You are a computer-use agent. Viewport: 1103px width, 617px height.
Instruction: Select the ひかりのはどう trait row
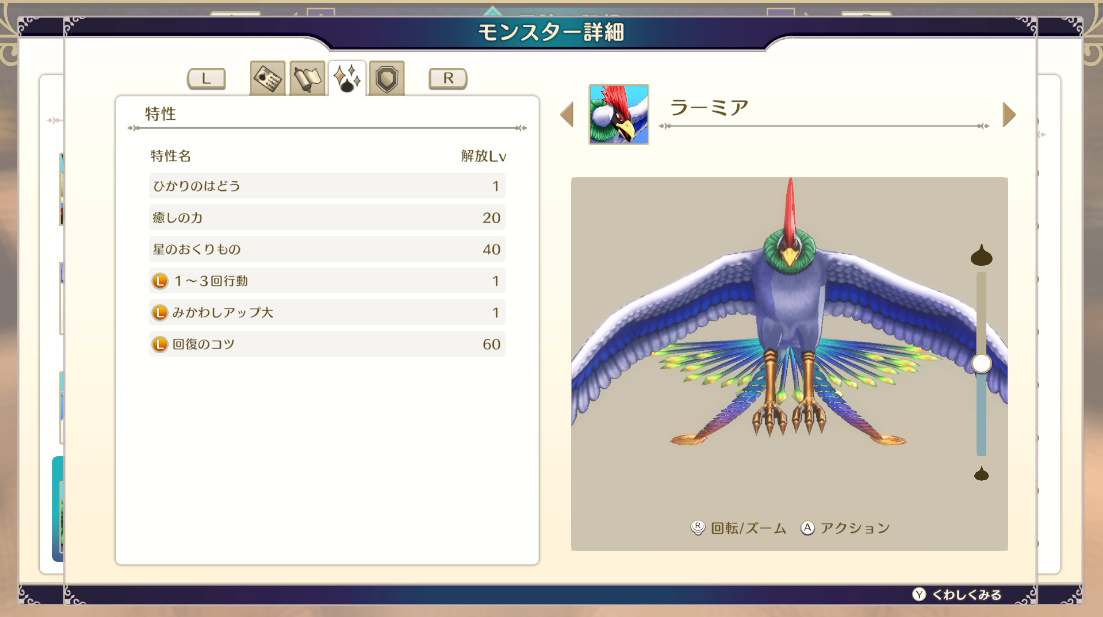[327, 186]
